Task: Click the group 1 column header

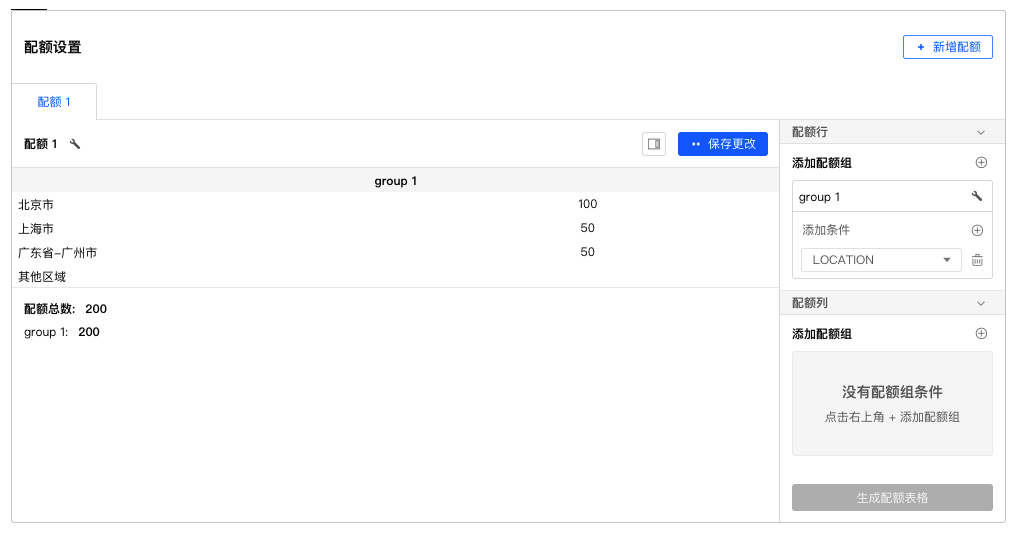Action: click(395, 181)
